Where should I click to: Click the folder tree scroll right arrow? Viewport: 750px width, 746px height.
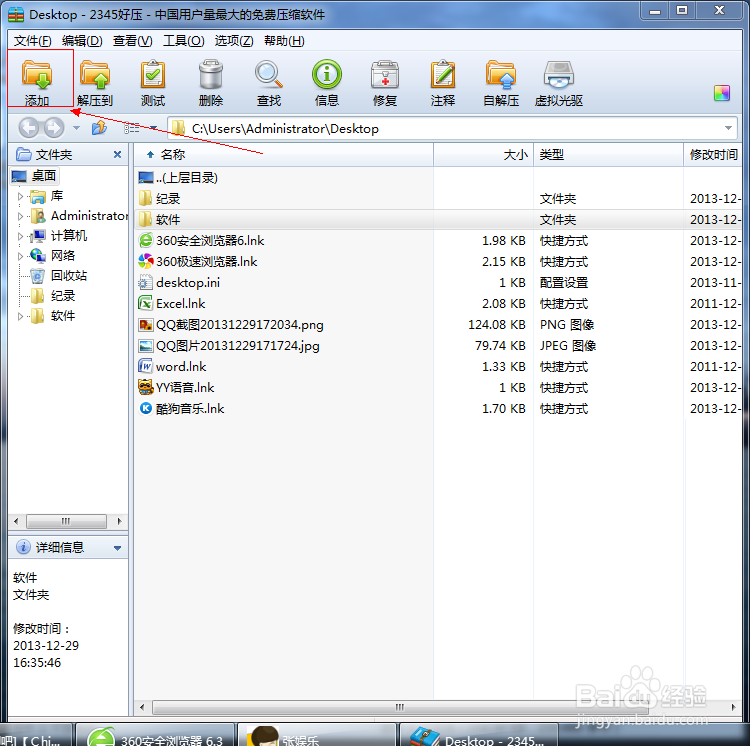pos(119,521)
